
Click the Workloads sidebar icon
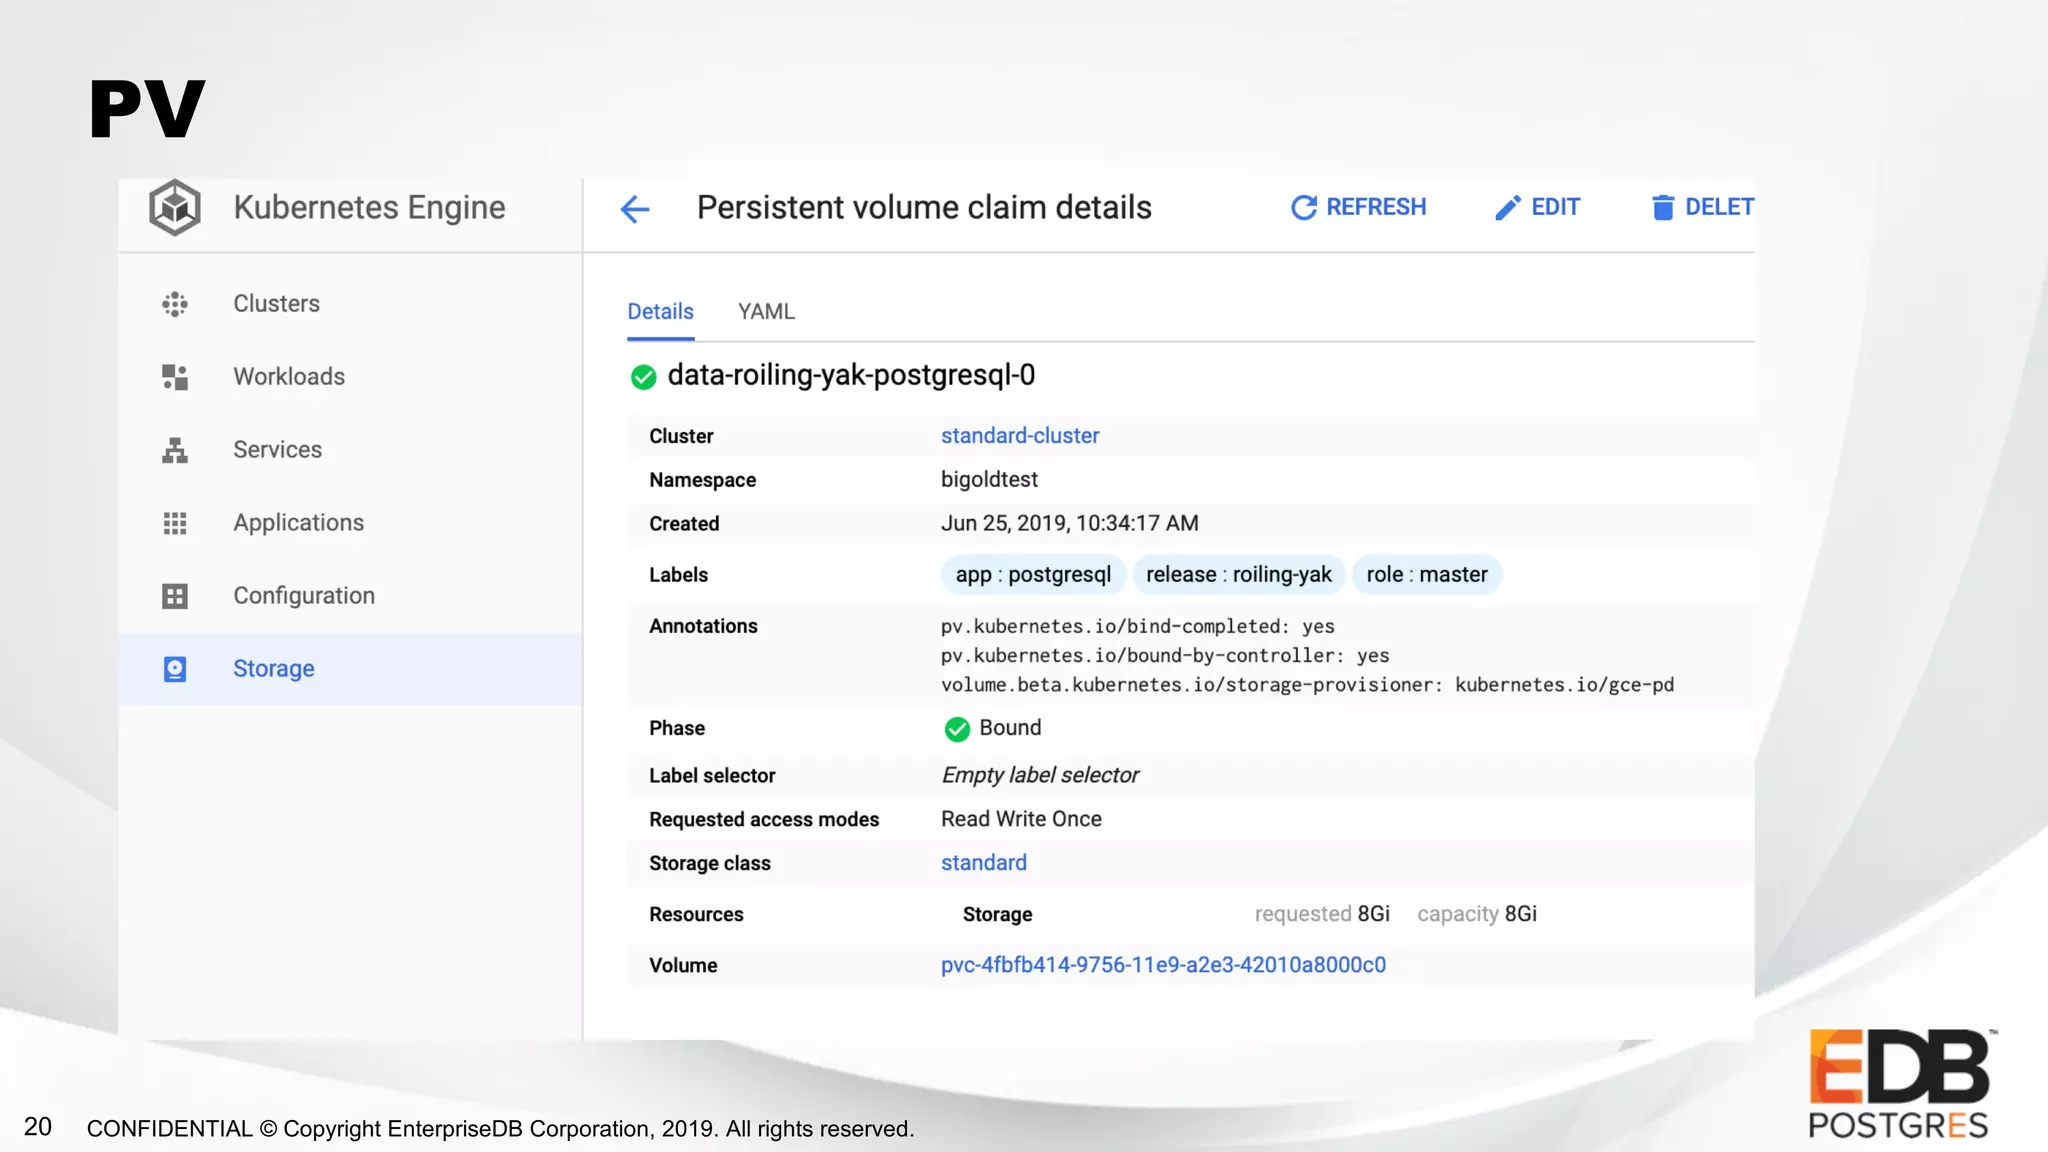[x=175, y=377]
